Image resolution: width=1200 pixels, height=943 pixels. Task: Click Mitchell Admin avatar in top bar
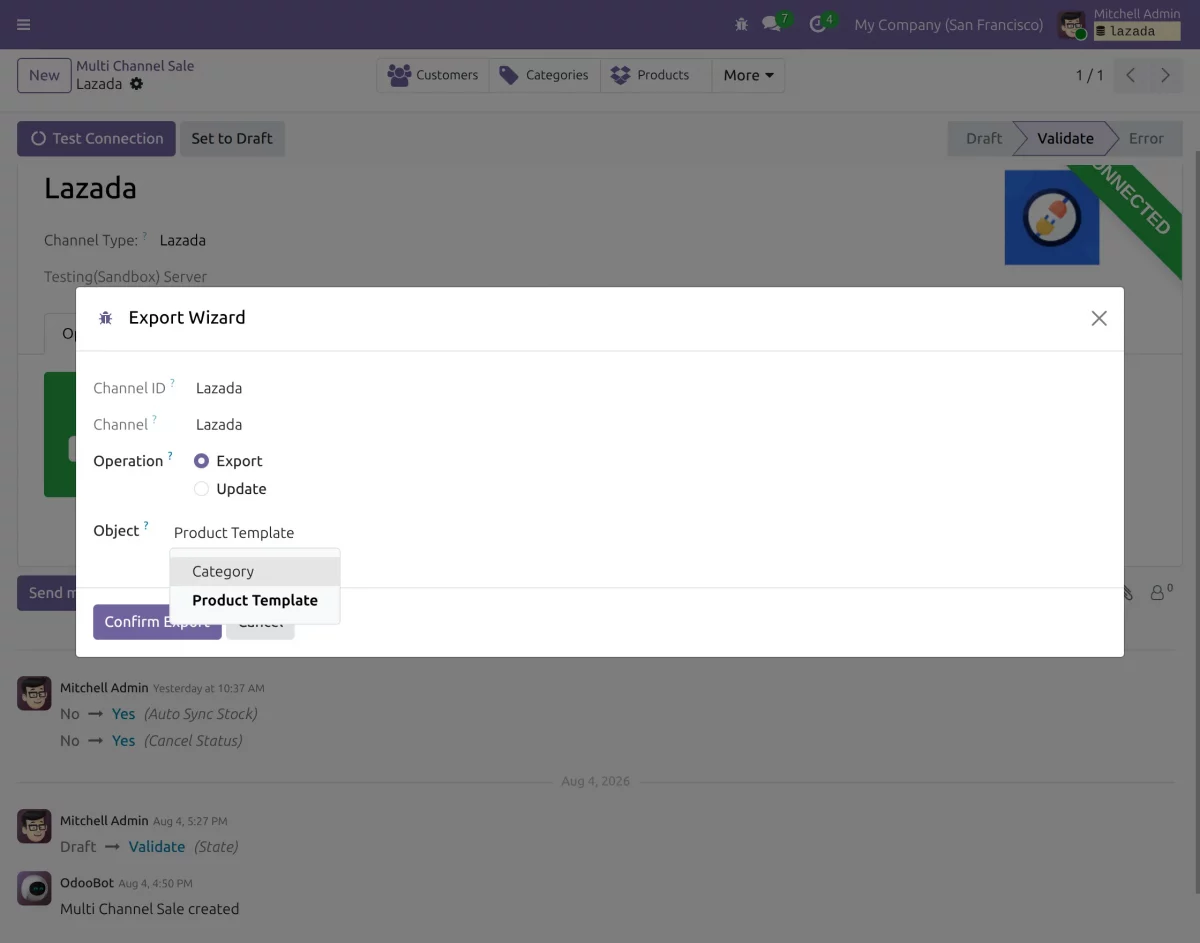click(1072, 25)
